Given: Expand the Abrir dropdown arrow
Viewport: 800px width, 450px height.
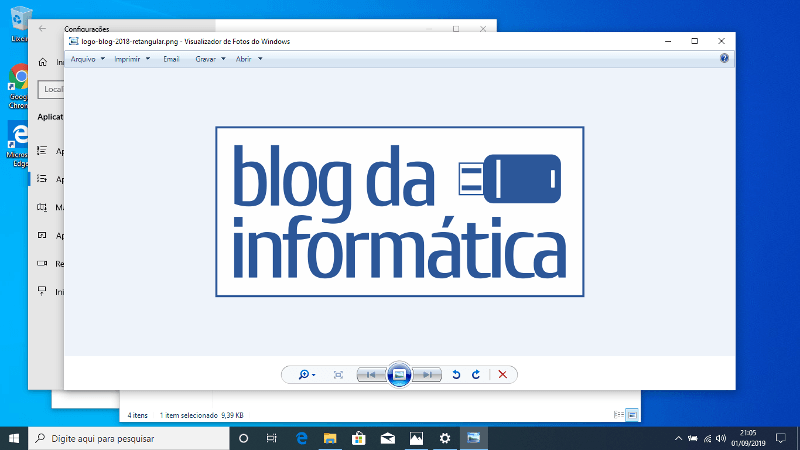Looking at the screenshot, I should (x=260, y=59).
